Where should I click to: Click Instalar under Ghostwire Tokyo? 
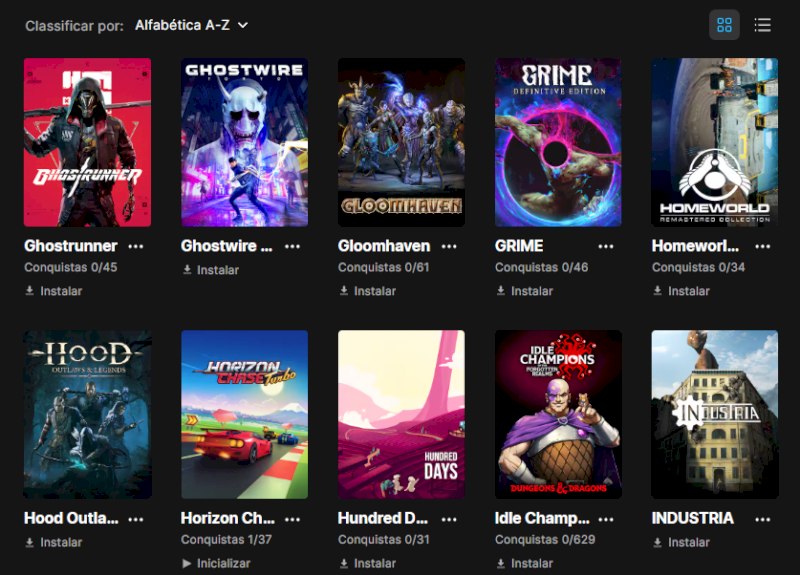coord(211,270)
